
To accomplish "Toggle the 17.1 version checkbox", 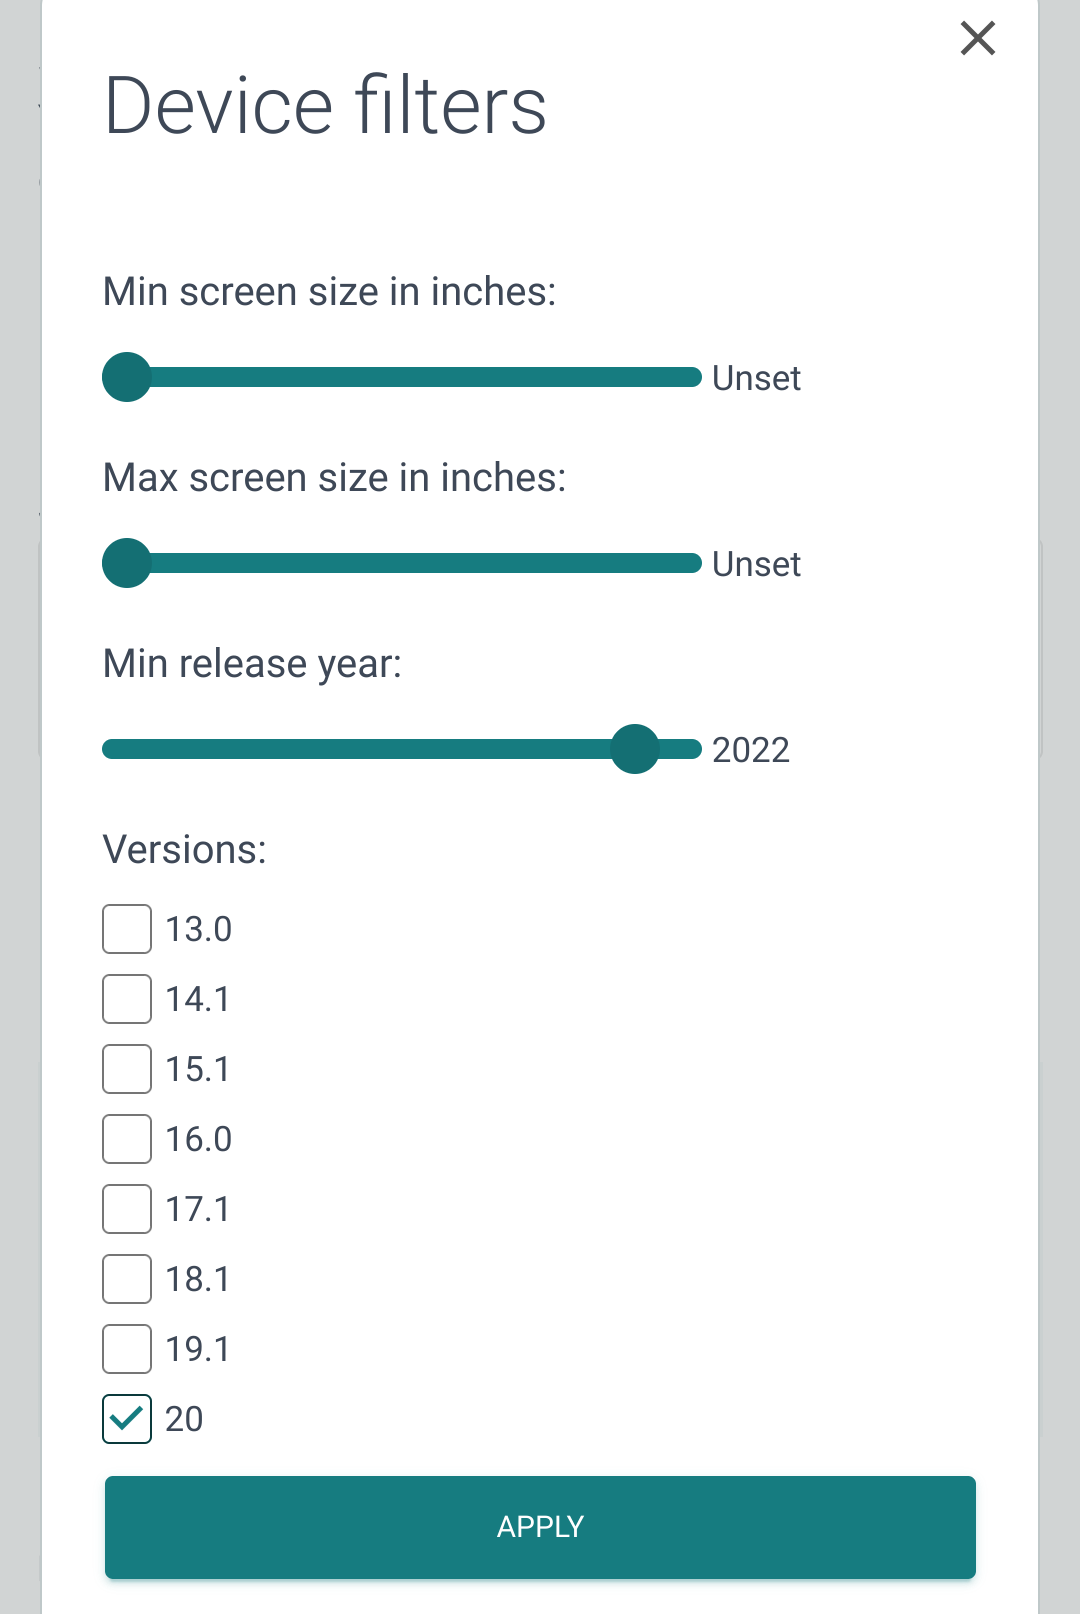I will tap(127, 1209).
